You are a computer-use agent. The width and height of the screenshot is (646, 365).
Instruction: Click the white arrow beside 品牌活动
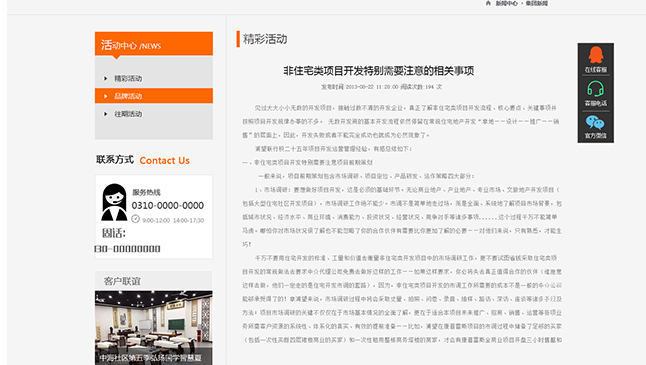pyautogui.click(x=105, y=96)
